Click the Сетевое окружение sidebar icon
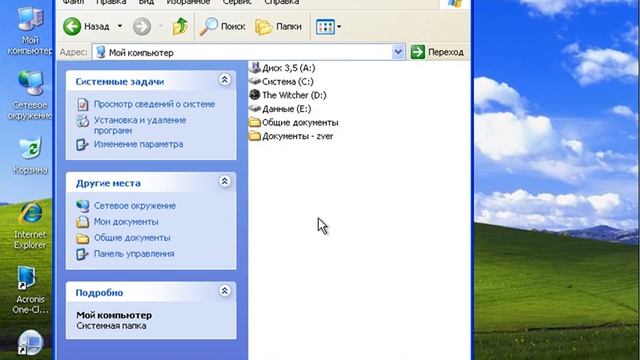640x360 pixels. [x=82, y=206]
